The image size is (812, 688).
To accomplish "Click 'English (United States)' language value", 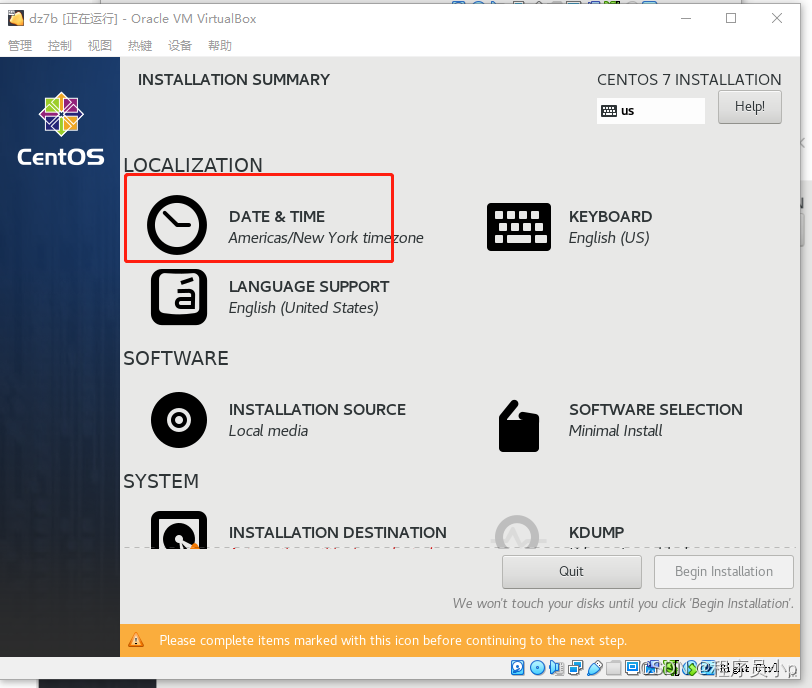I will coord(303,308).
